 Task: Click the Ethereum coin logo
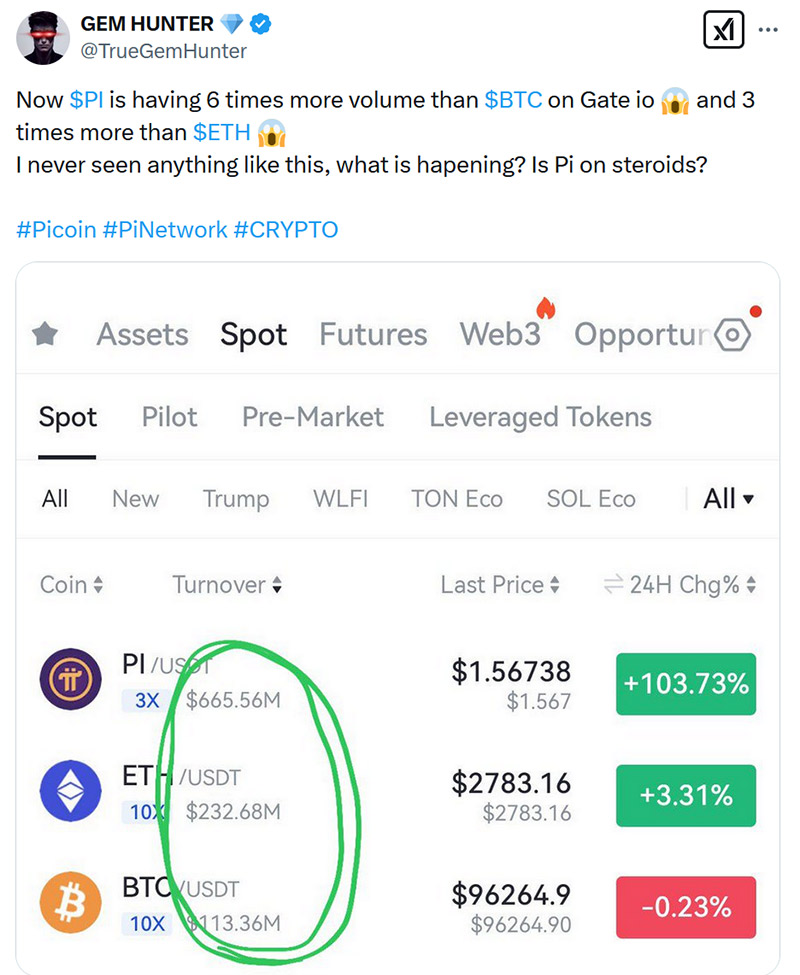[71, 790]
